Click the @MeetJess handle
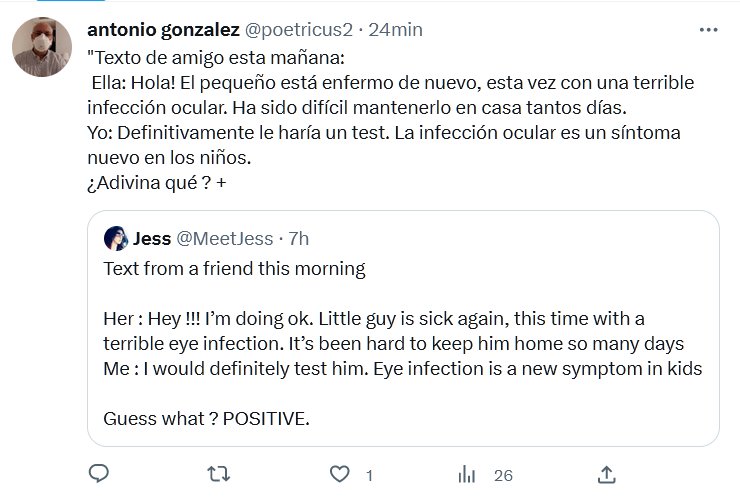Screen dimensions: 740x500 click(223, 239)
